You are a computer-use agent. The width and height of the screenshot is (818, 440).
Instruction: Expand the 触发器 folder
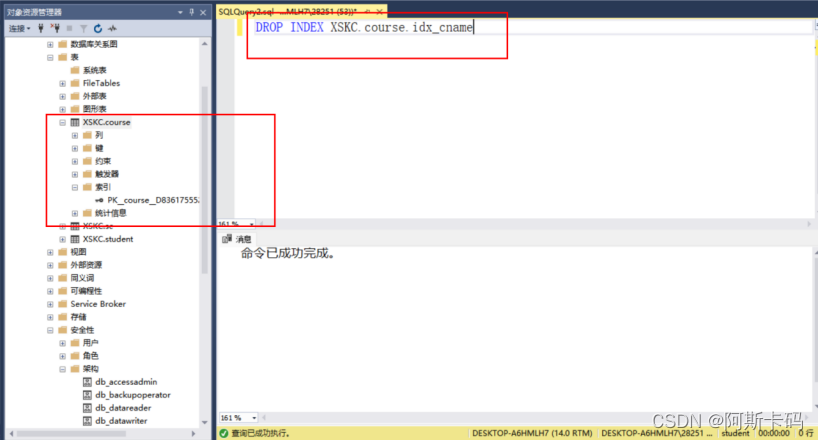click(75, 174)
